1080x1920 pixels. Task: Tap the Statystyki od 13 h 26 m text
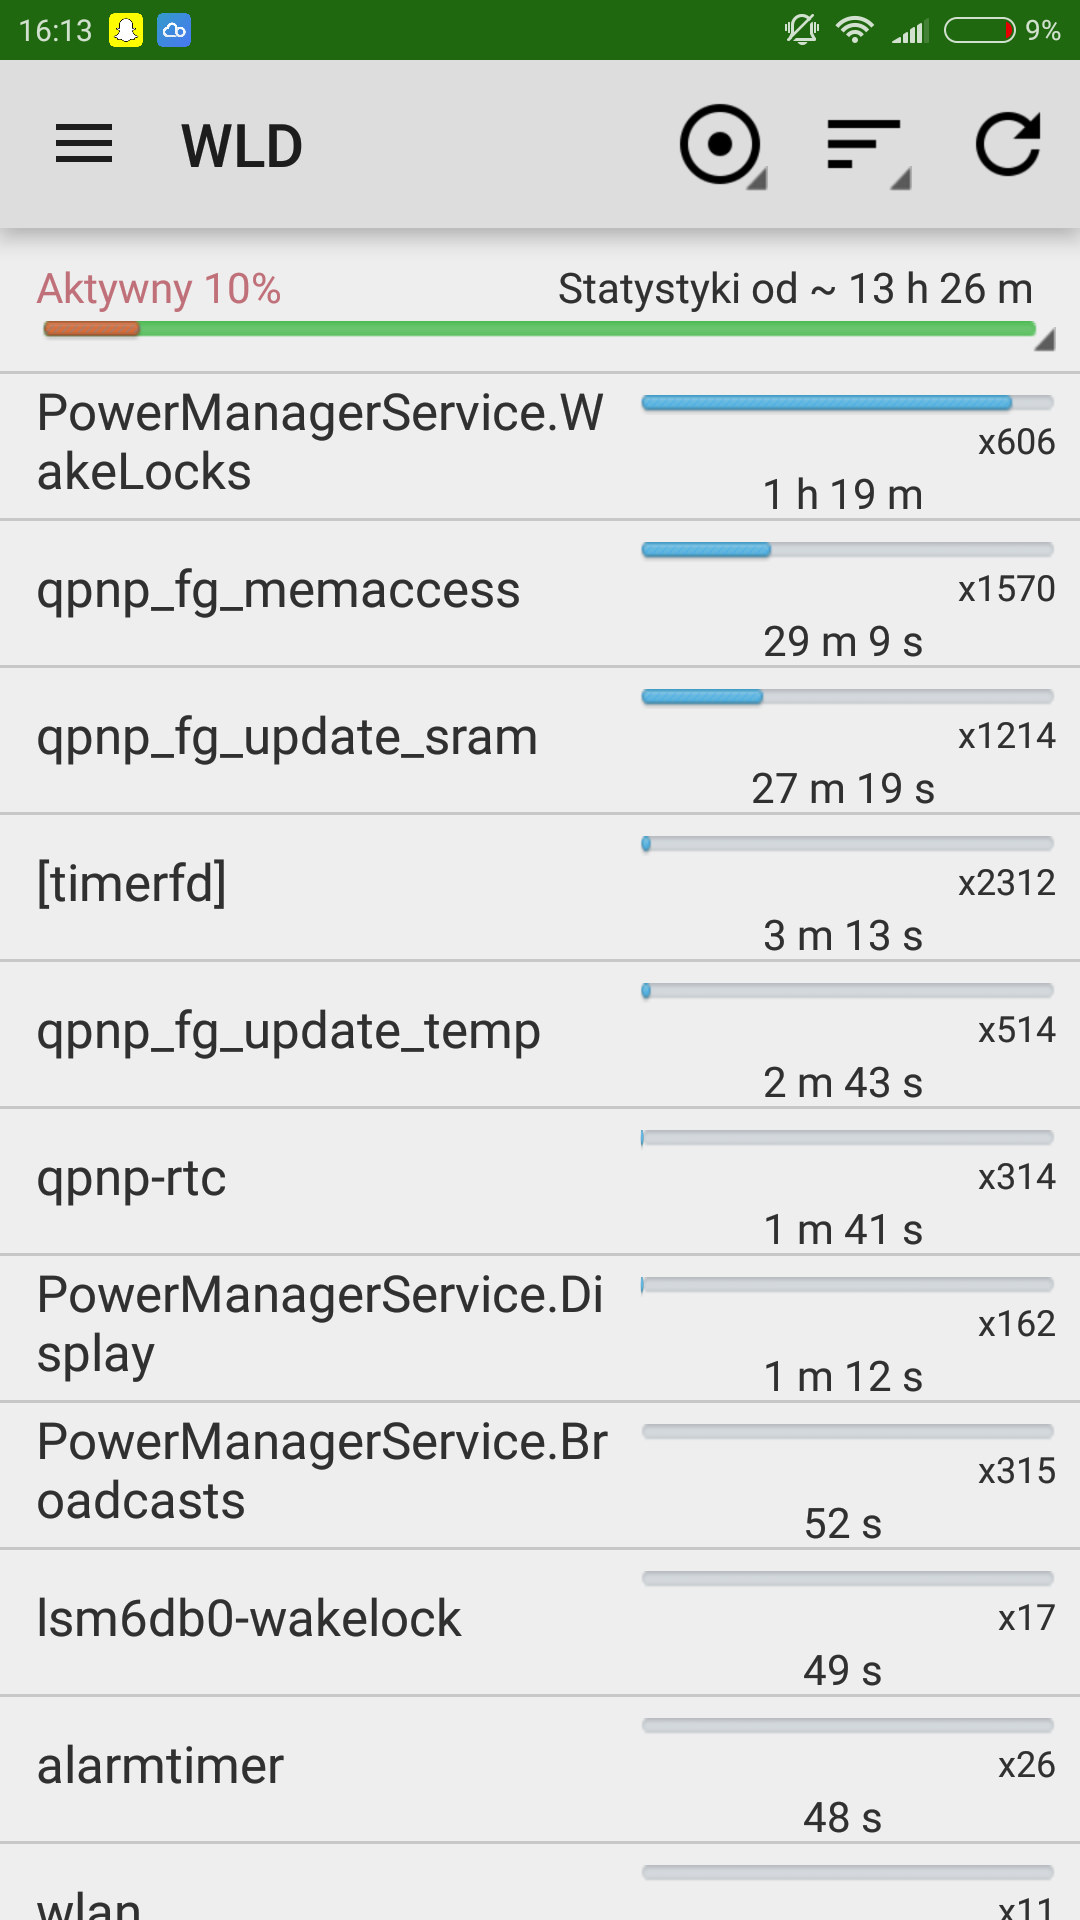(795, 289)
